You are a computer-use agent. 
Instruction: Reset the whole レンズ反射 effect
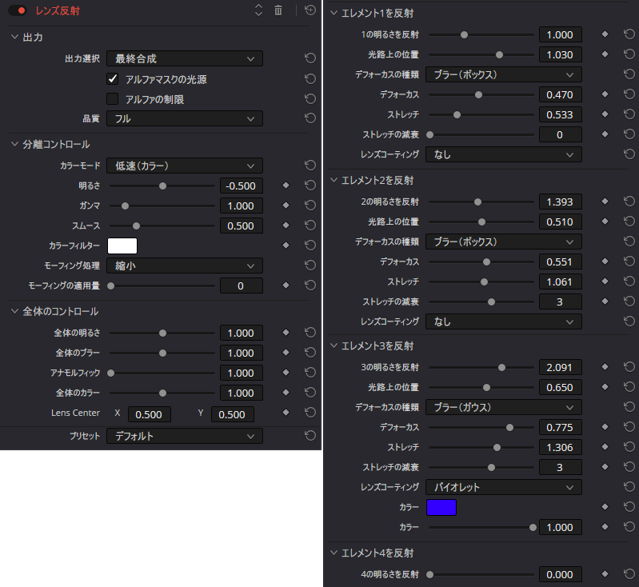(x=310, y=10)
